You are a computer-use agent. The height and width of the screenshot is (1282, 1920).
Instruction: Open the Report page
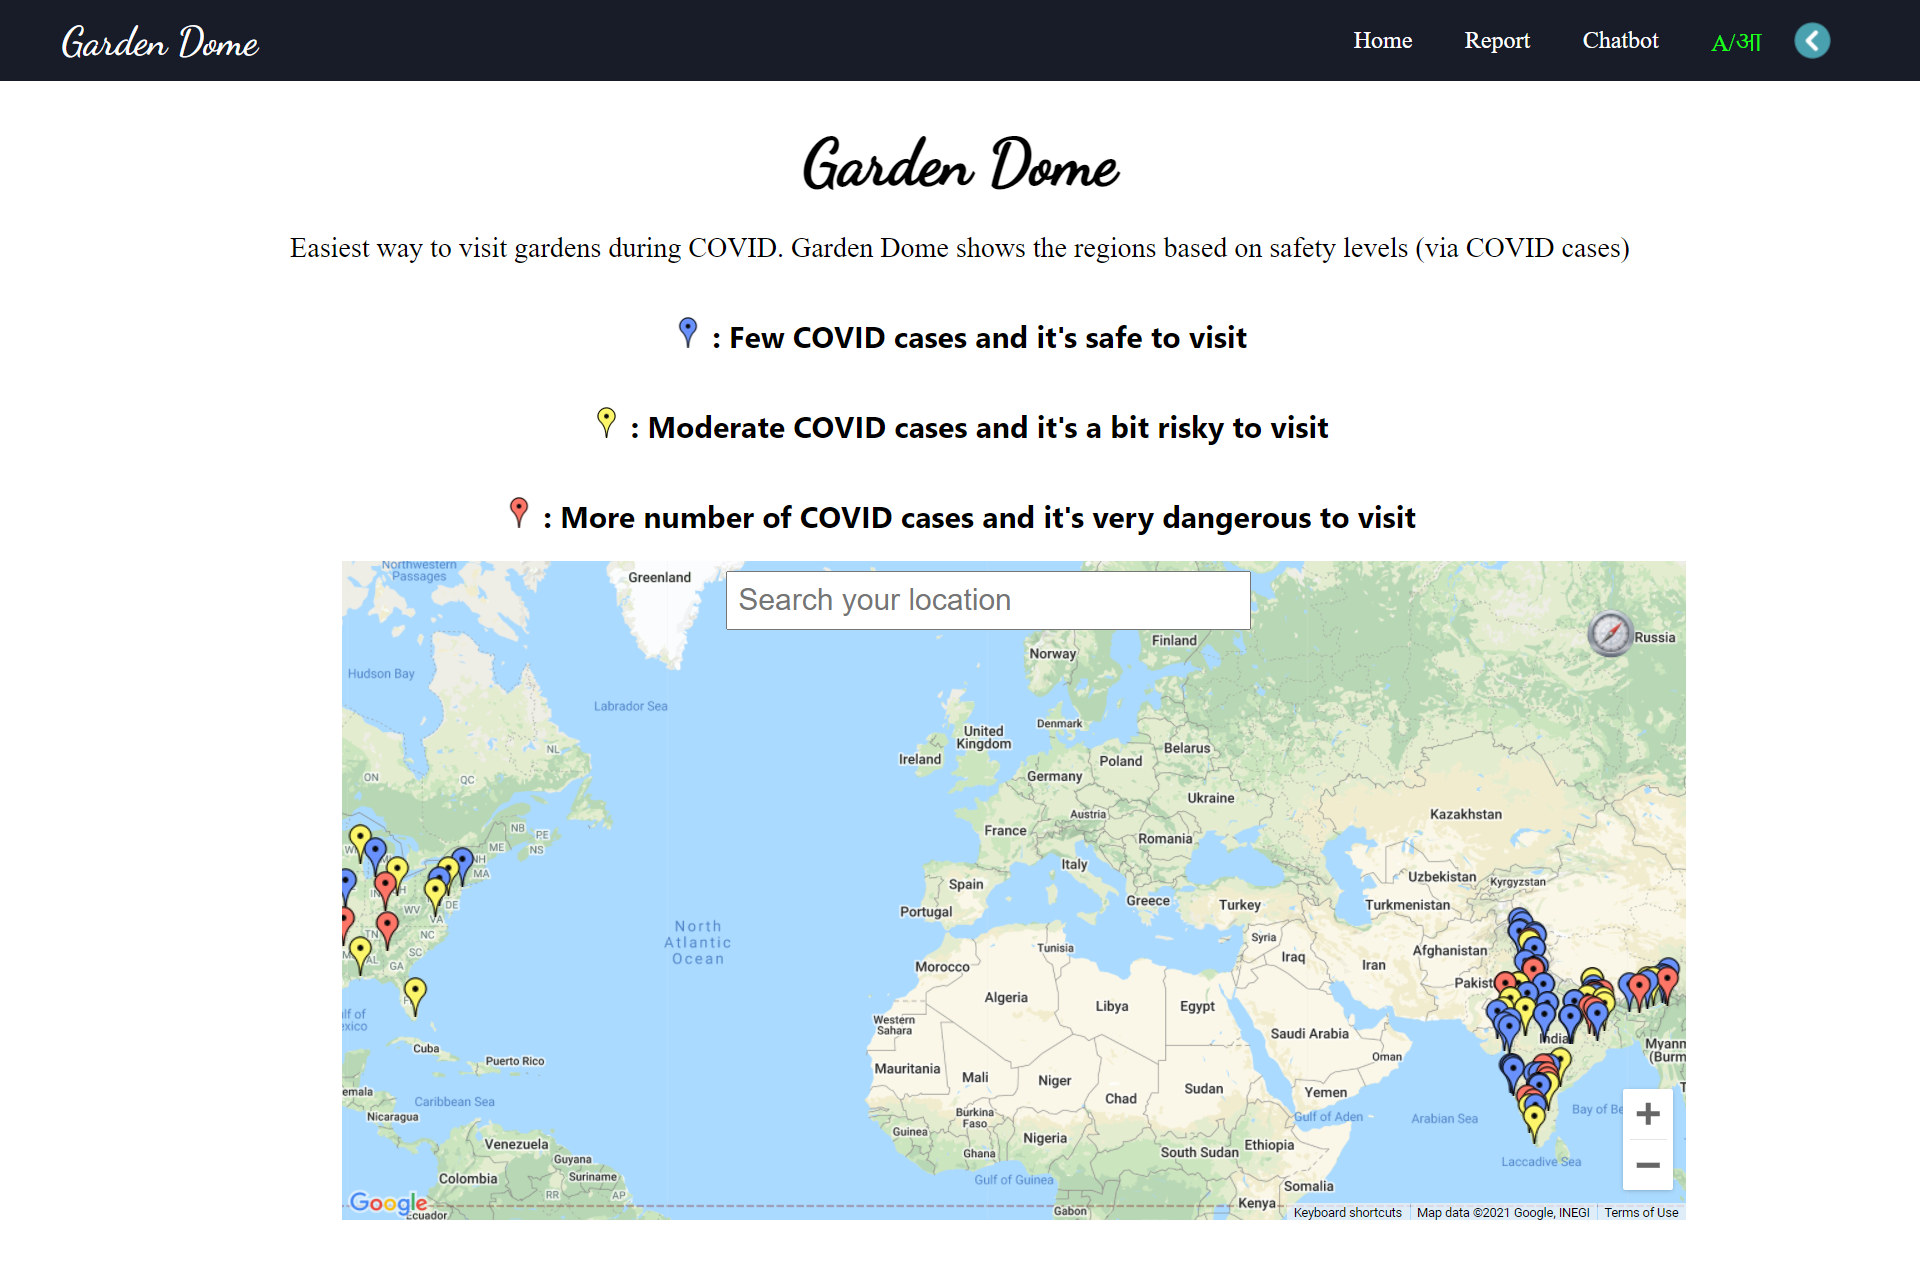click(x=1496, y=41)
